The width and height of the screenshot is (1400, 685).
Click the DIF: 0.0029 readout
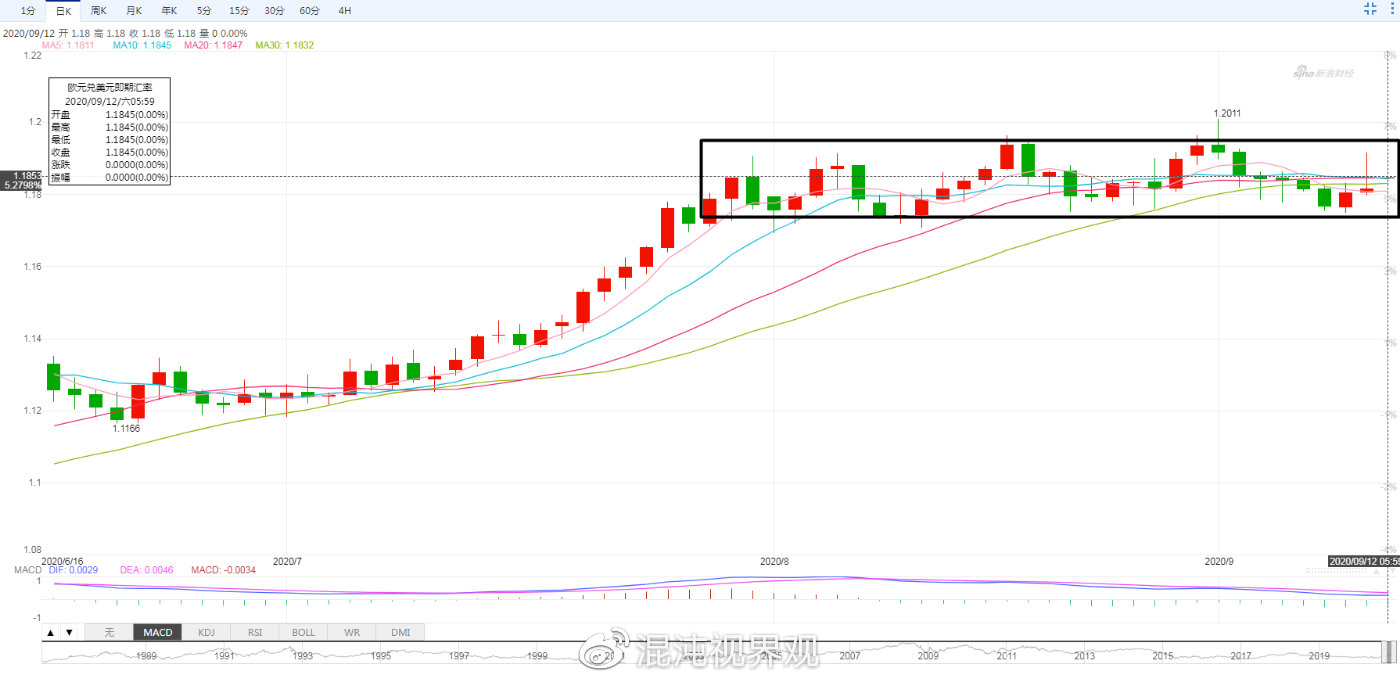point(73,569)
